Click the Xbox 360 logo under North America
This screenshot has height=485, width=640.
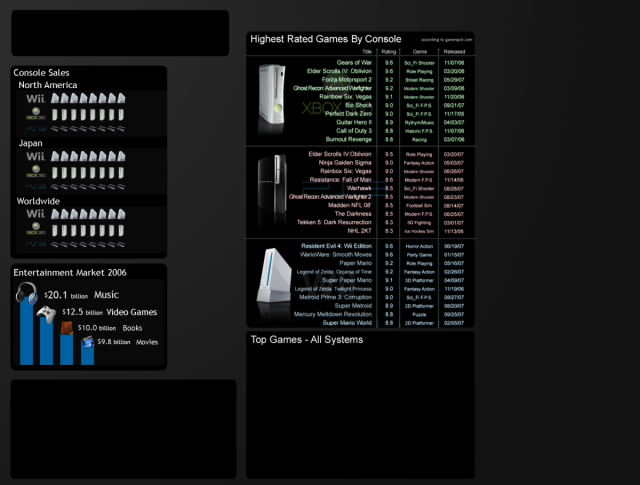point(36,114)
